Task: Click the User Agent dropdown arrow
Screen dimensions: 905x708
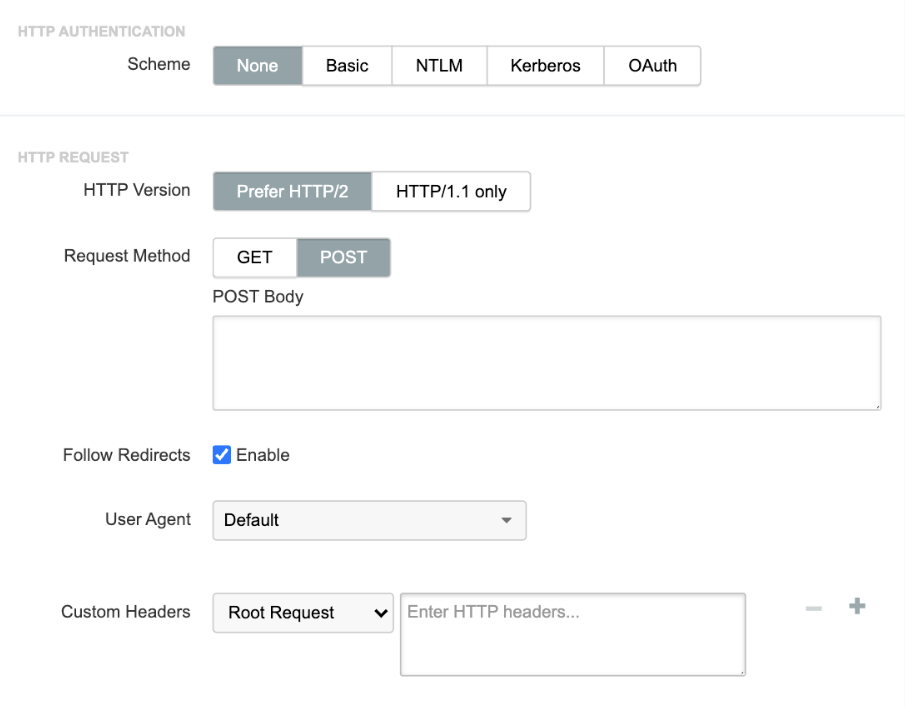Action: click(506, 520)
